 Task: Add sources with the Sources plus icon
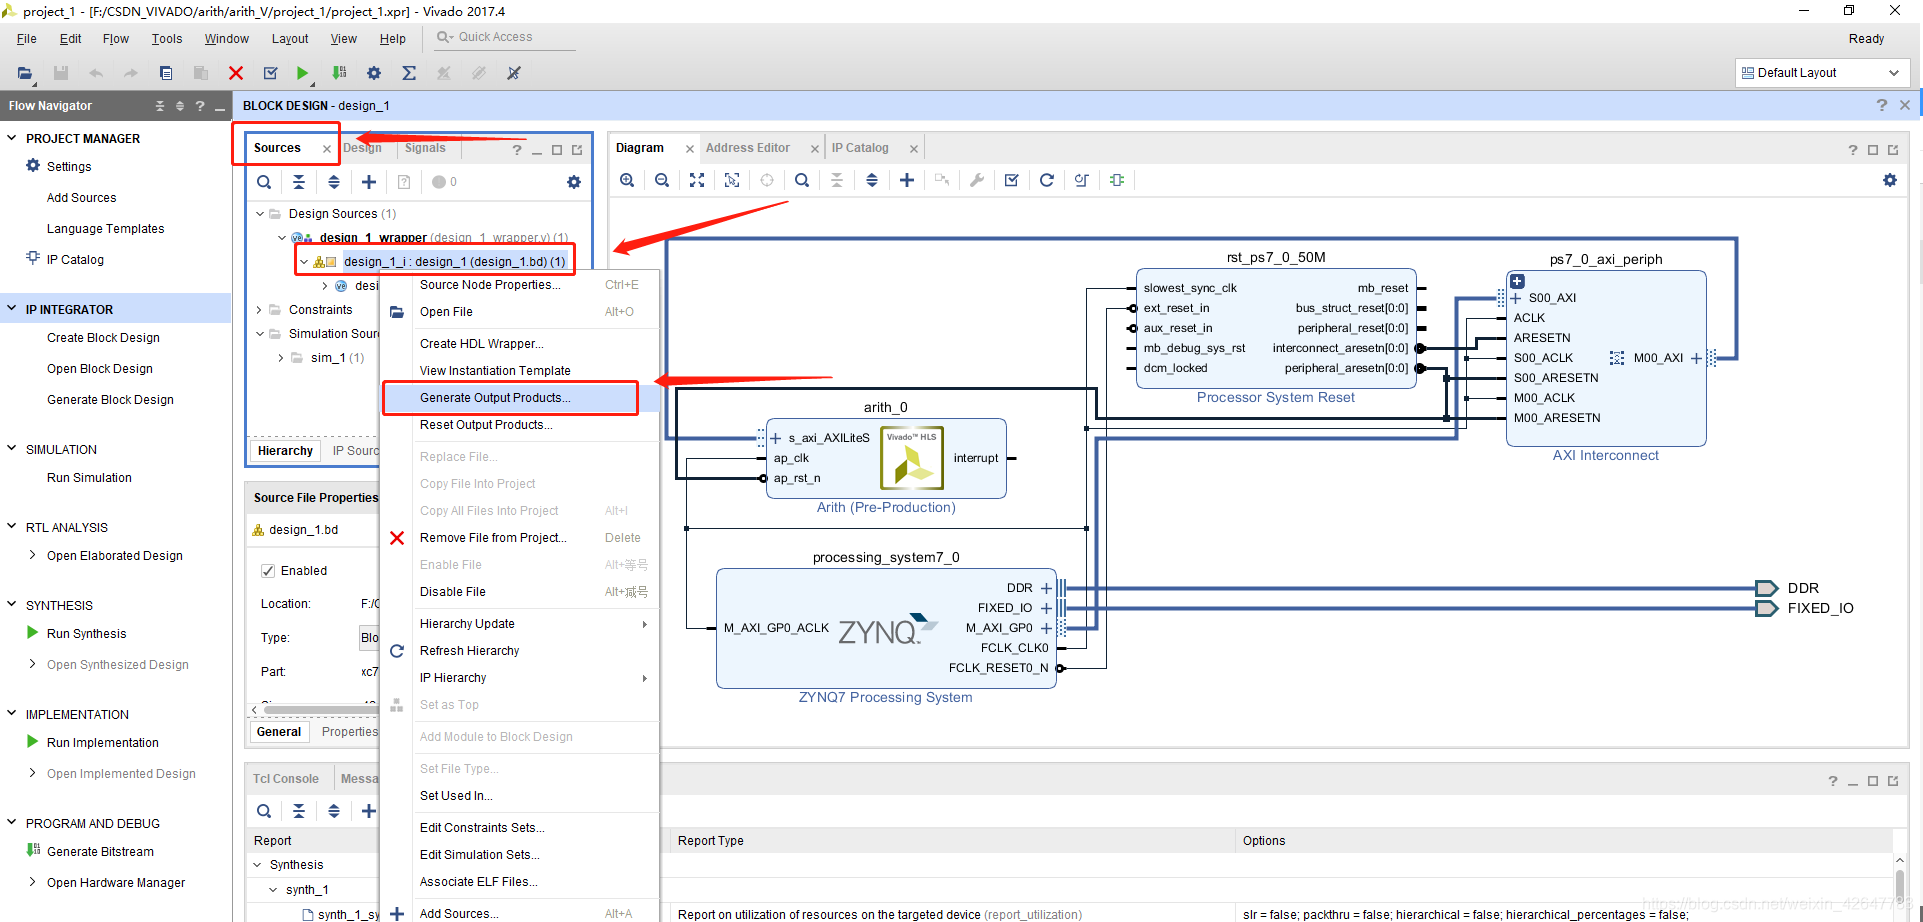(369, 182)
